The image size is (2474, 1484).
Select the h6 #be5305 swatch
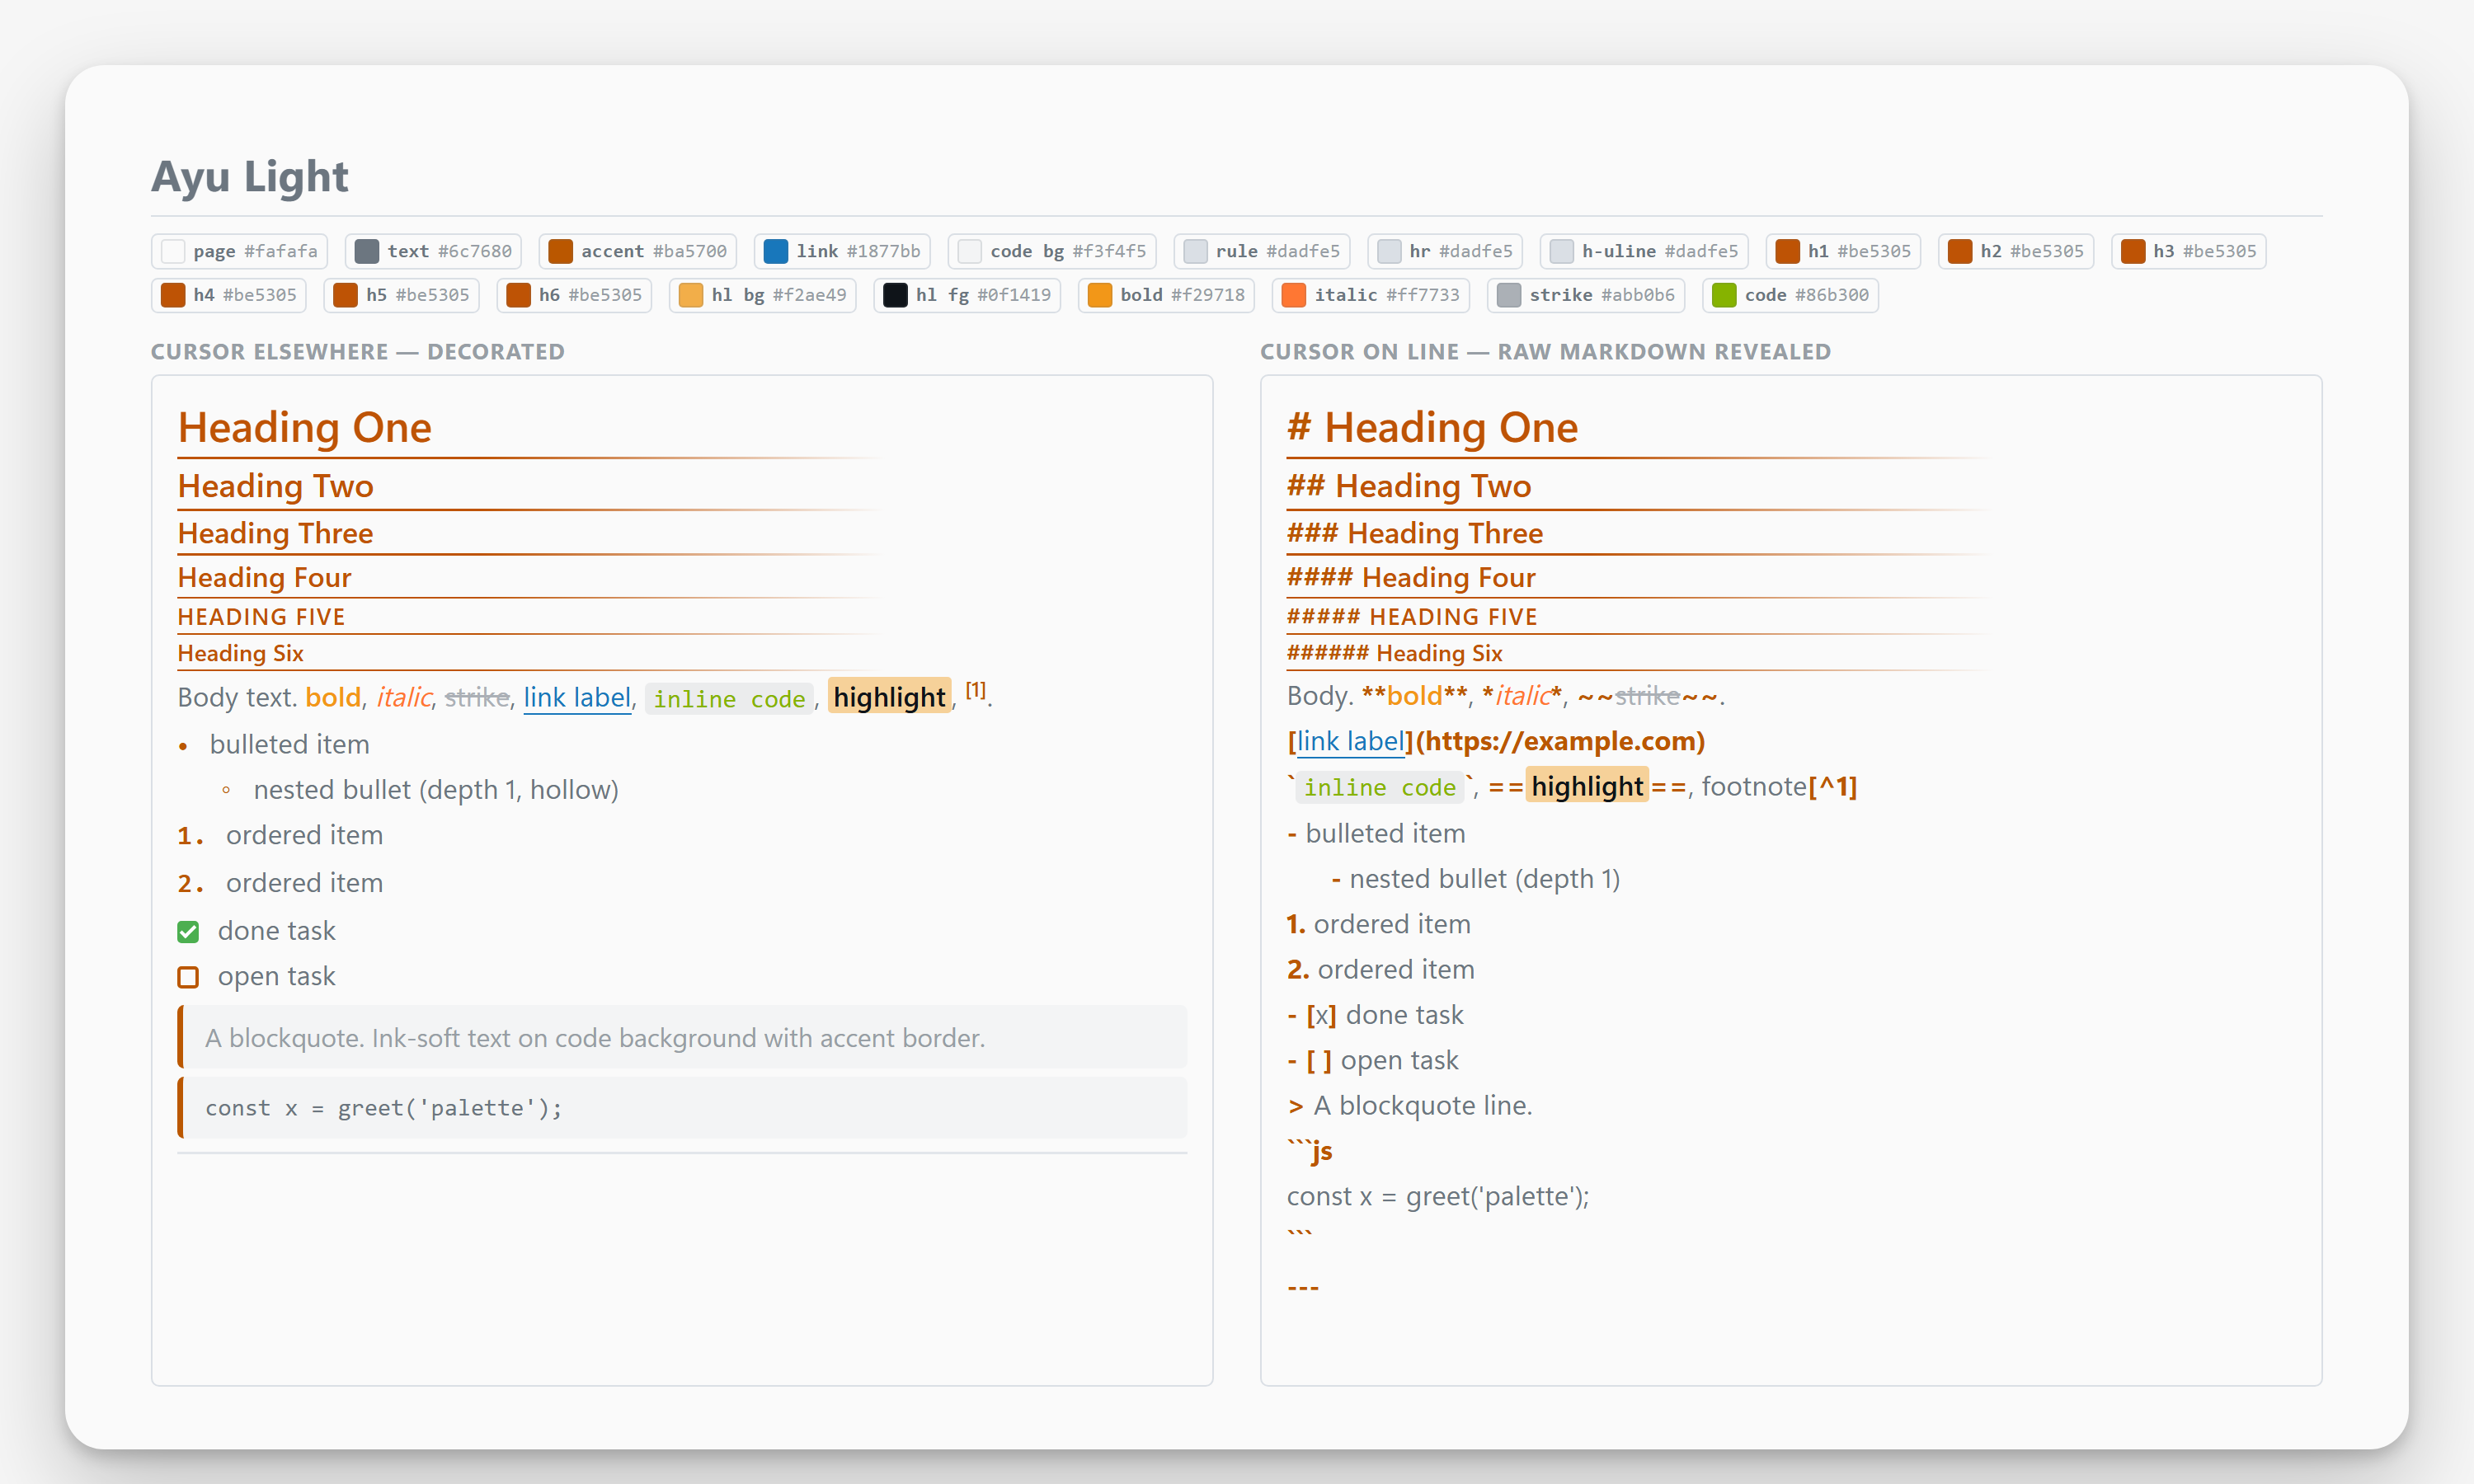tap(574, 295)
